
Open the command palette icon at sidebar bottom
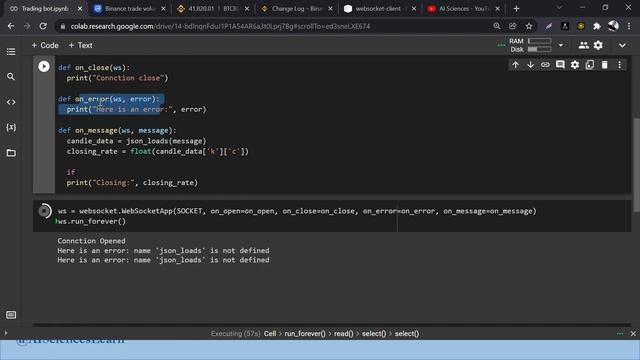(11, 315)
